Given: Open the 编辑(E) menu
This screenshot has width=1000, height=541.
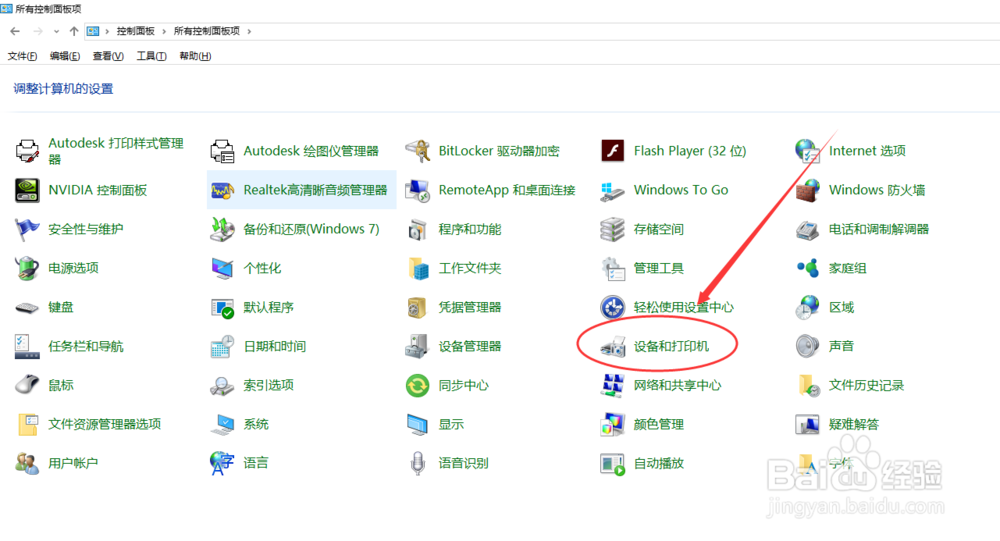Looking at the screenshot, I should [65, 56].
